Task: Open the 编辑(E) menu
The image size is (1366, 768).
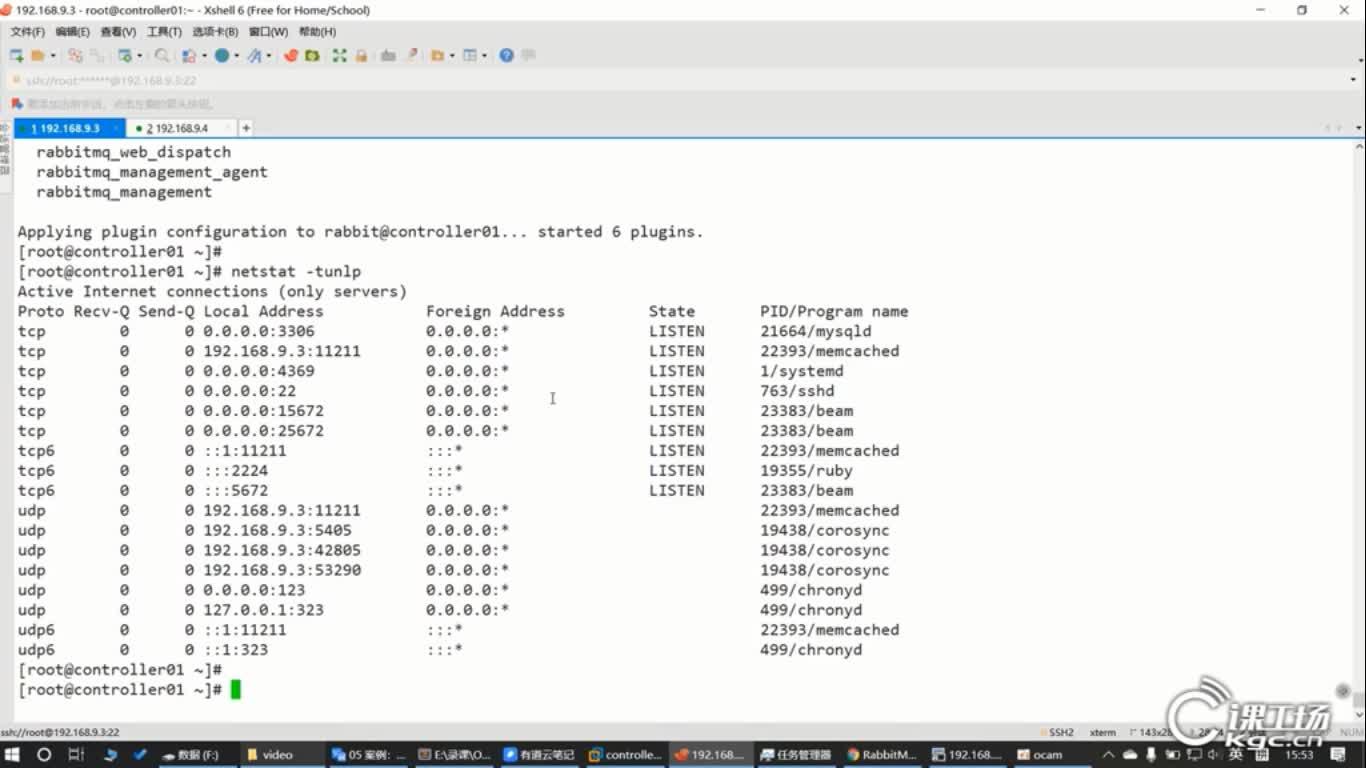Action: click(72, 32)
